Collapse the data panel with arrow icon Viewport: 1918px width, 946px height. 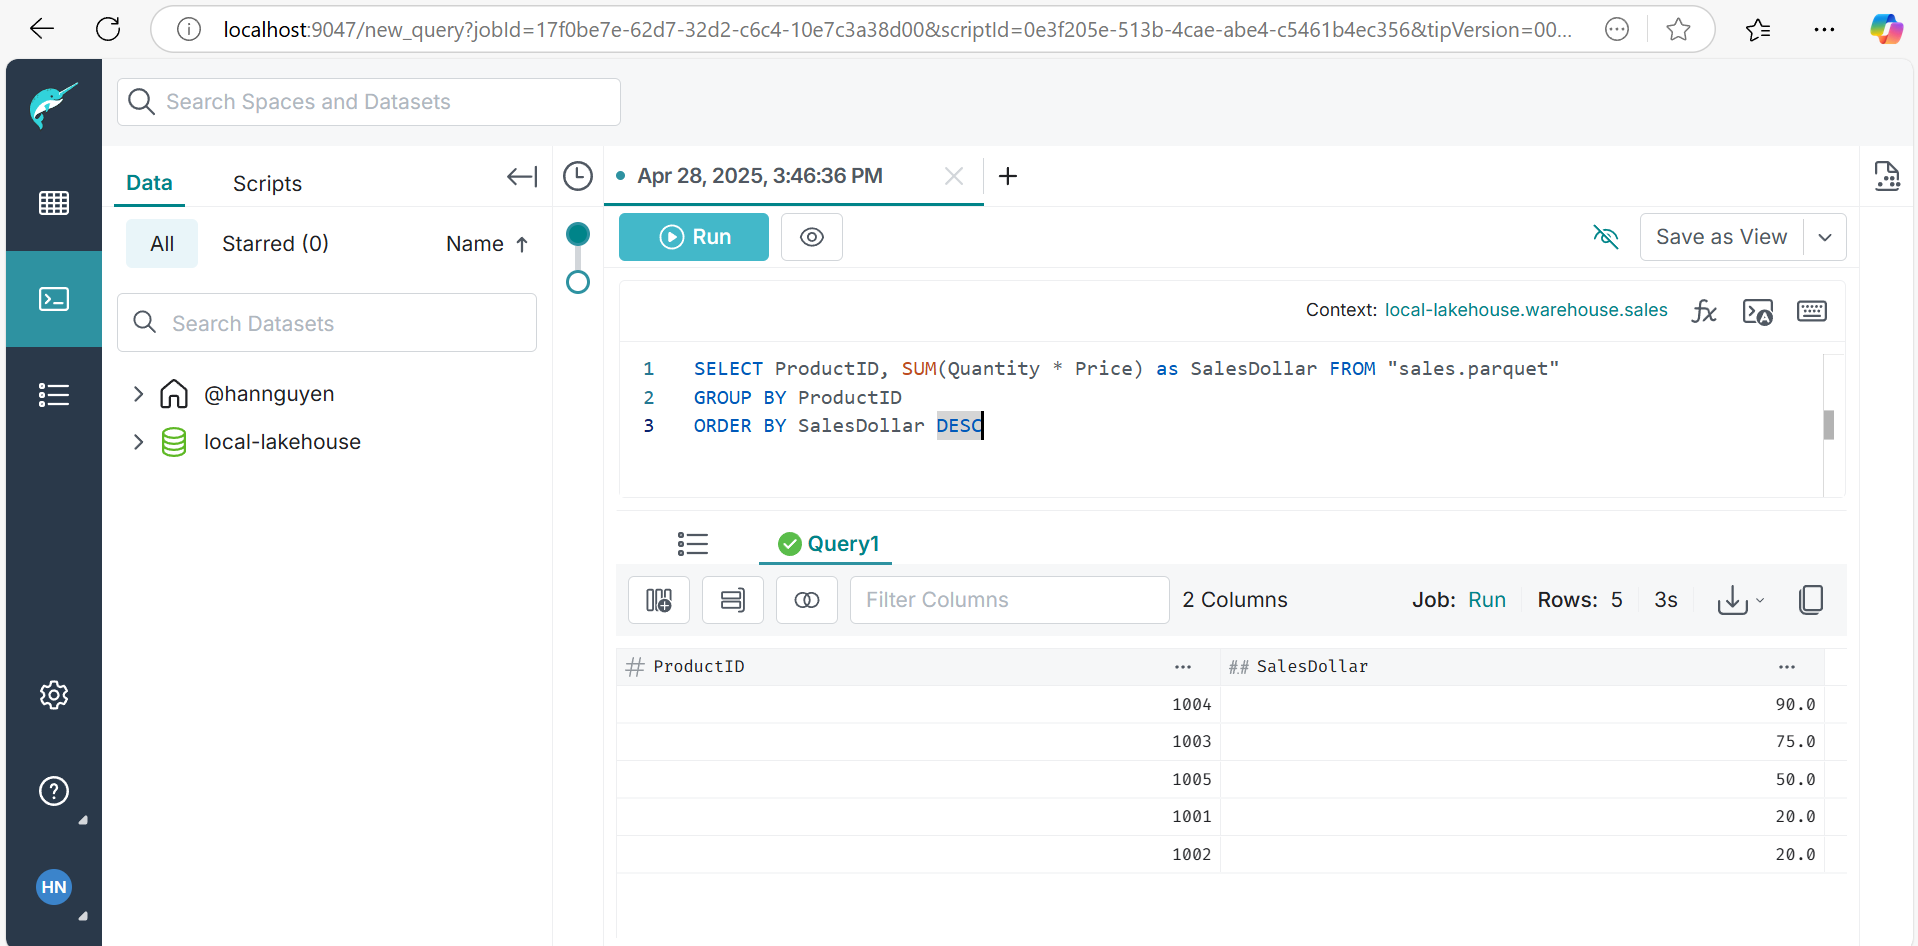(x=522, y=177)
